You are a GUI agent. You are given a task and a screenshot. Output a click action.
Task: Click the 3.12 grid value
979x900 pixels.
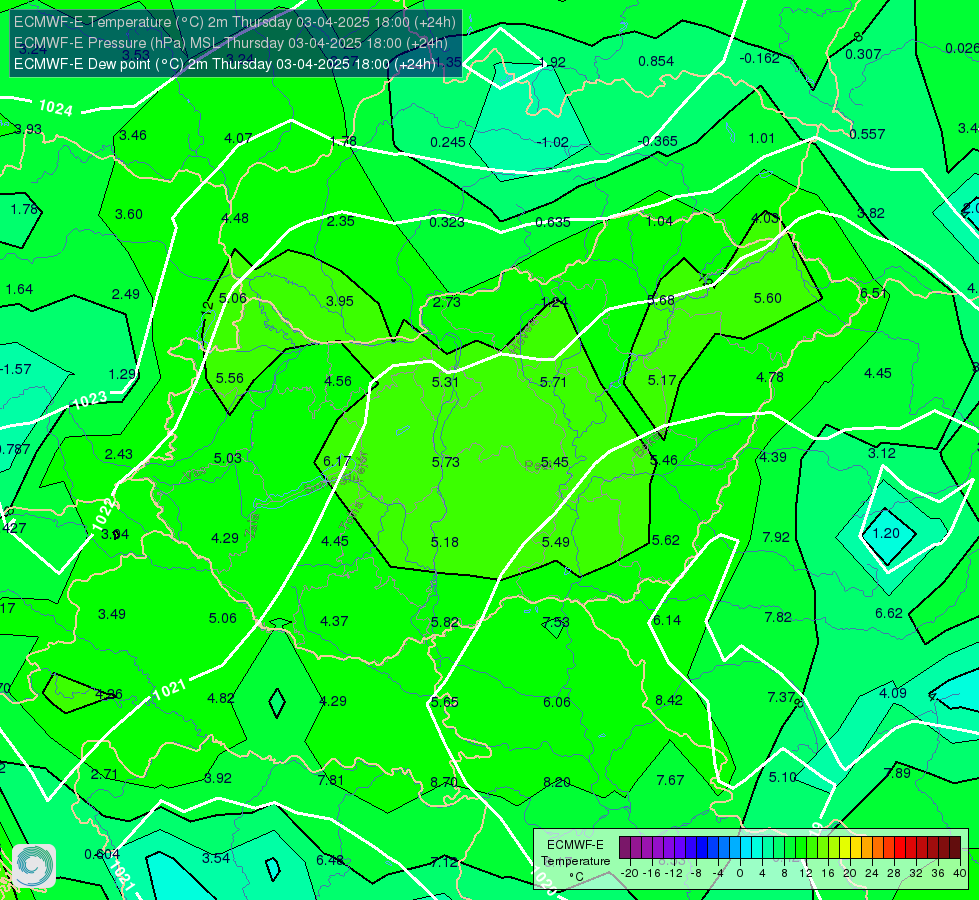[x=882, y=453]
